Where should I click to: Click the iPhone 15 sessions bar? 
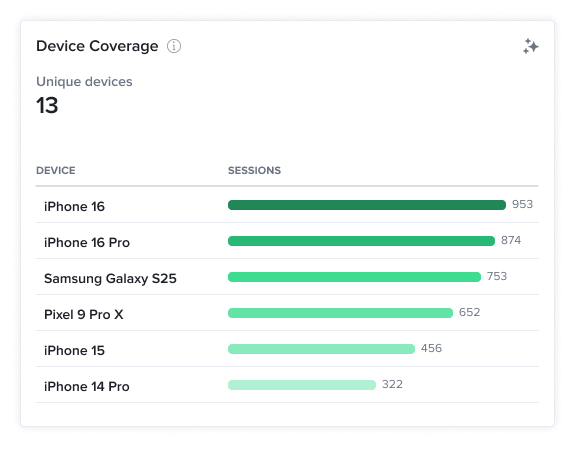321,348
